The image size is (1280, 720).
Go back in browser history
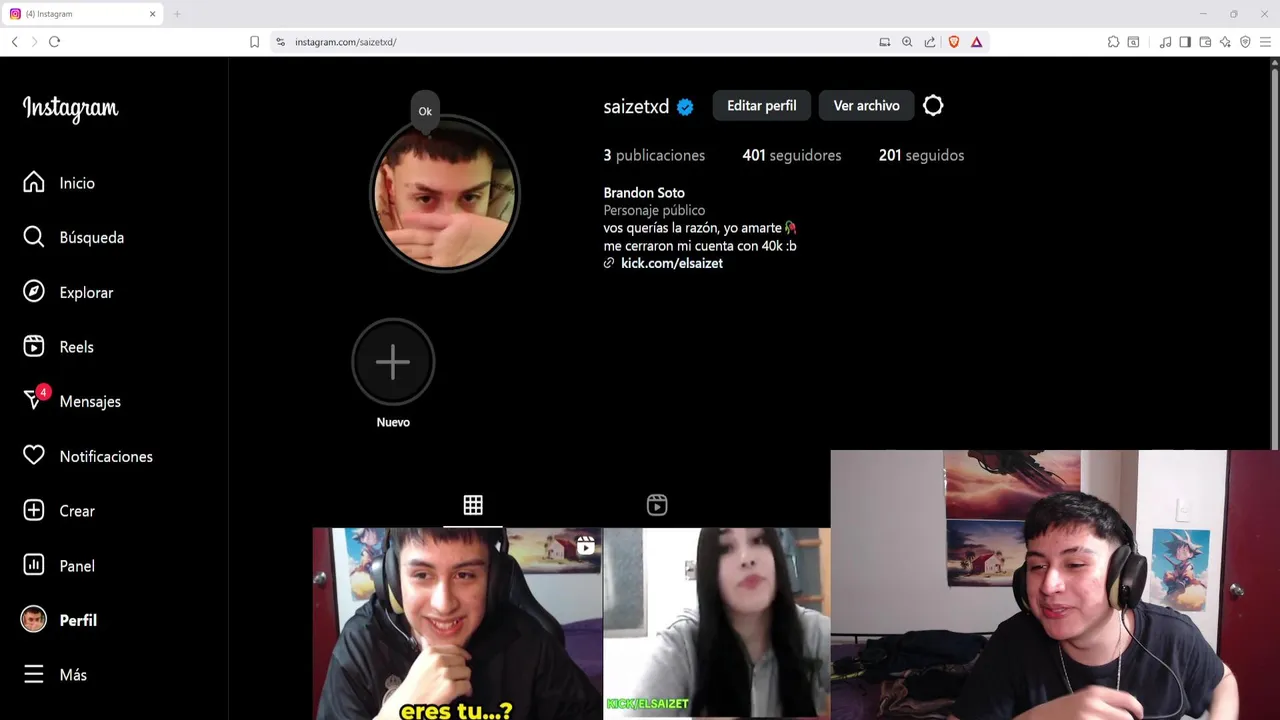click(14, 42)
